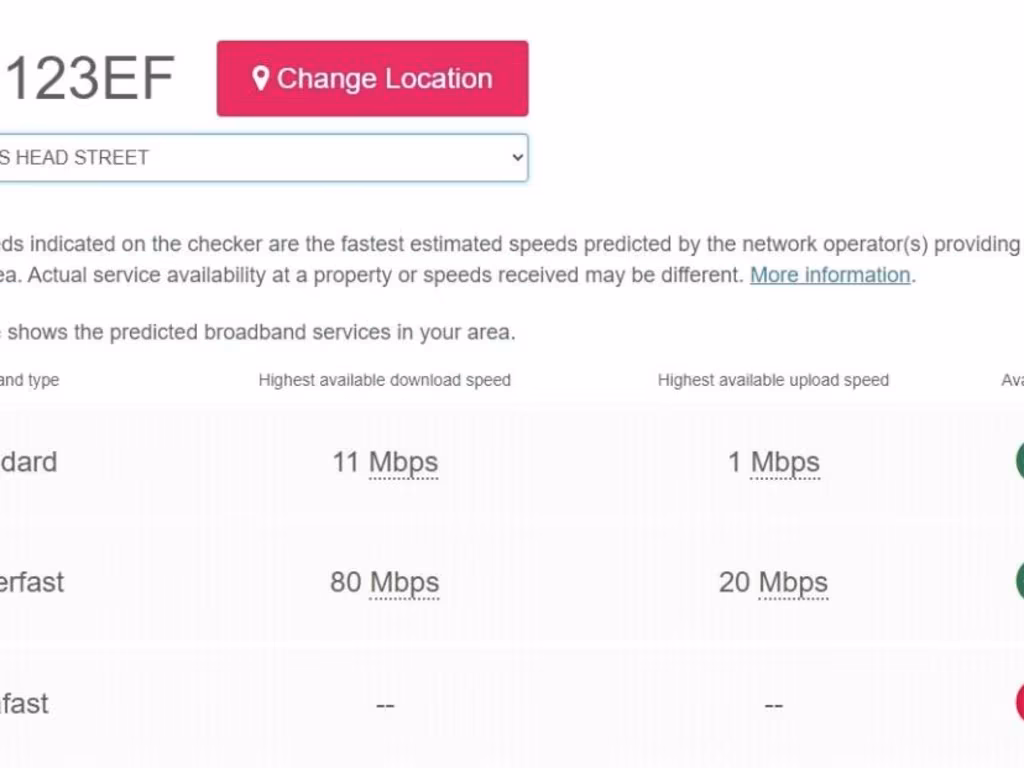Screen dimensions: 1024x768
Task: Click the Mbps abbreviation beside 11
Action: [x=403, y=463]
